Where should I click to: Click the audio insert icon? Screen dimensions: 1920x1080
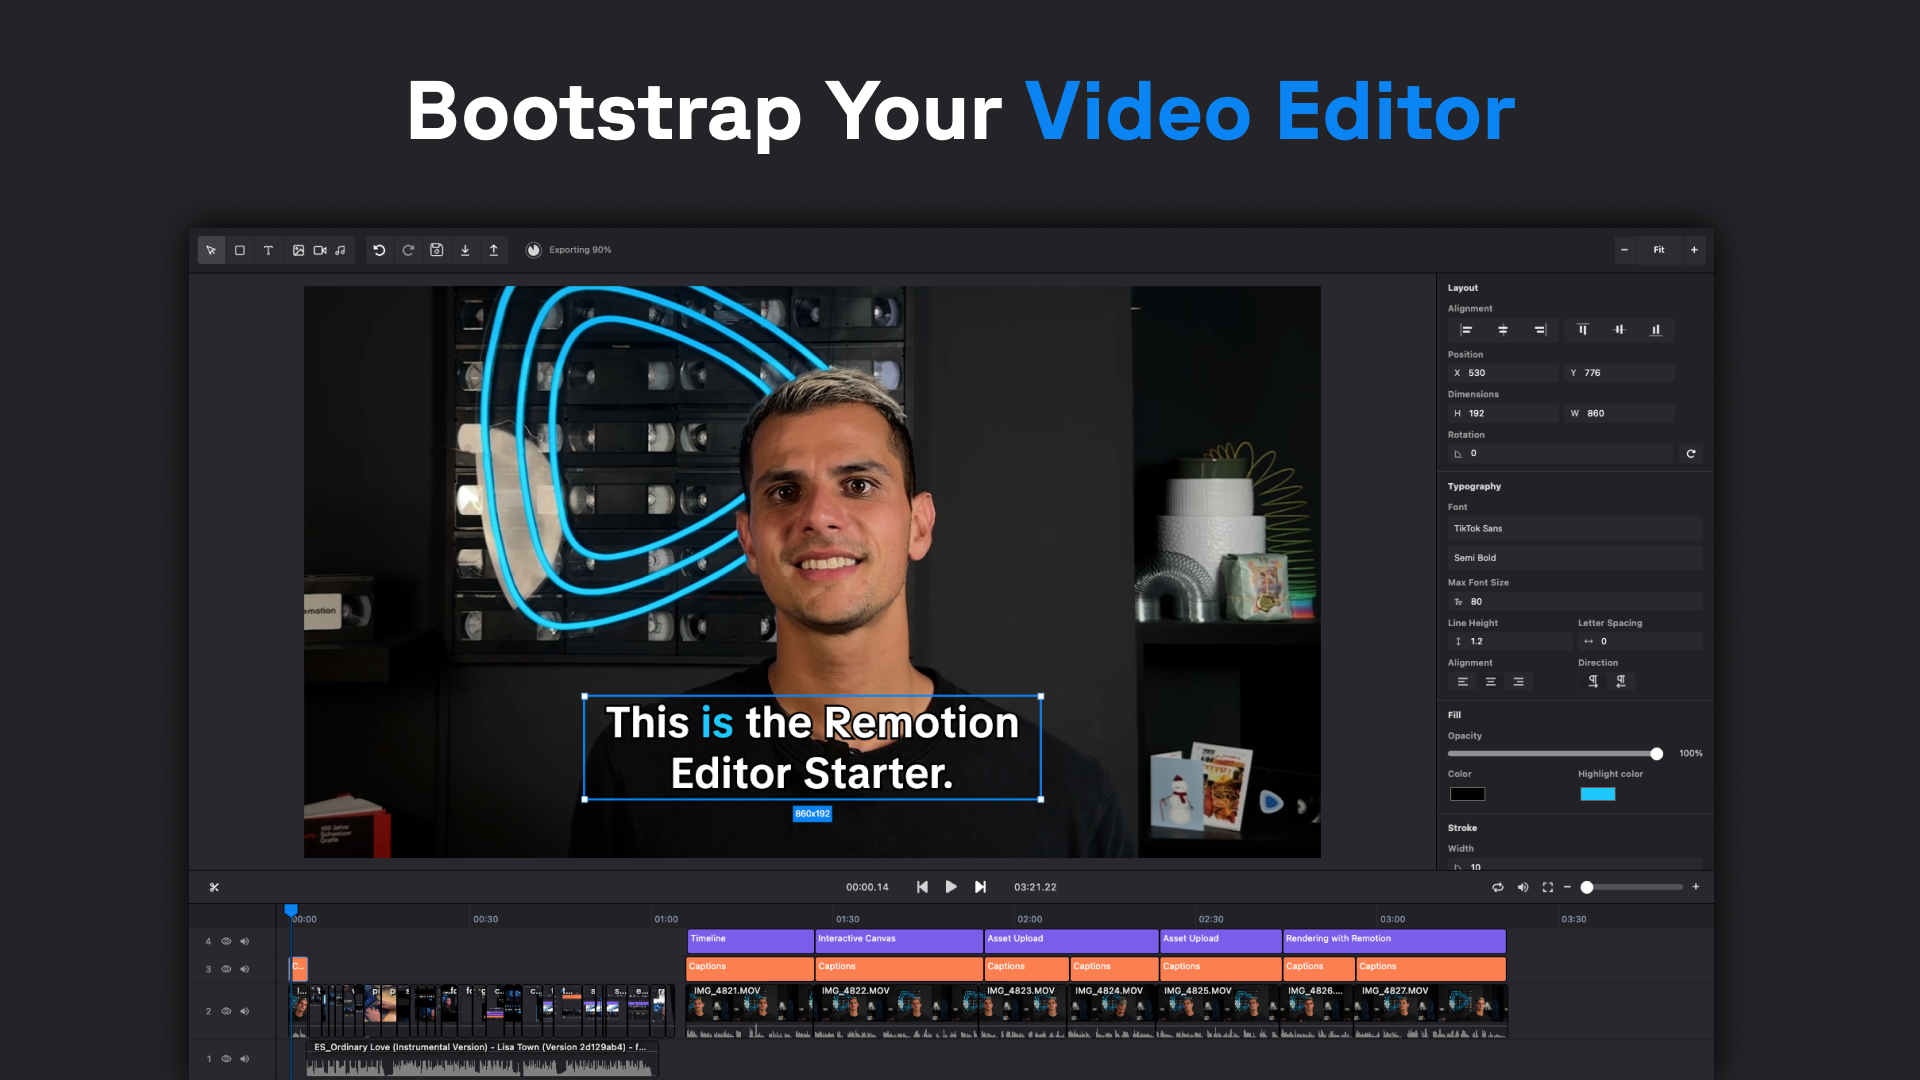(x=340, y=250)
